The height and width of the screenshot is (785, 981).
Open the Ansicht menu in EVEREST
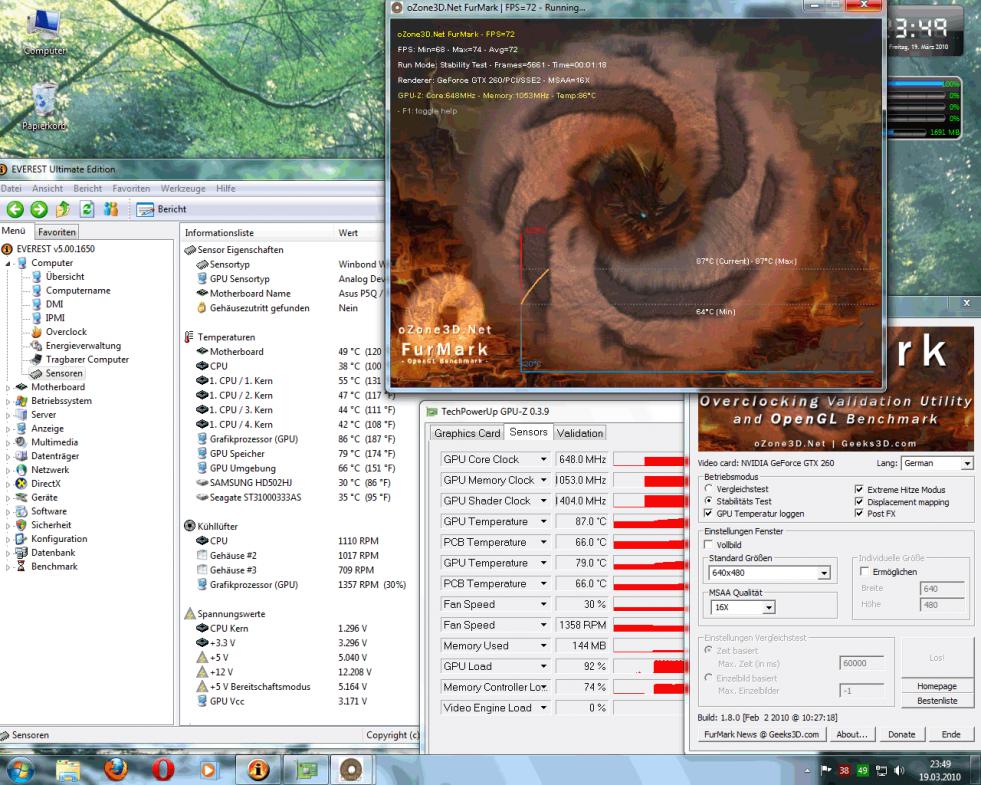(48, 188)
